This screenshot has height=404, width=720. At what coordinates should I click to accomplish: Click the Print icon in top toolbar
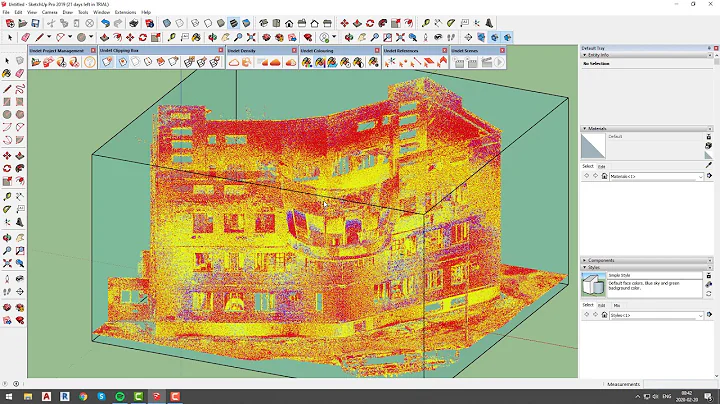[134, 23]
